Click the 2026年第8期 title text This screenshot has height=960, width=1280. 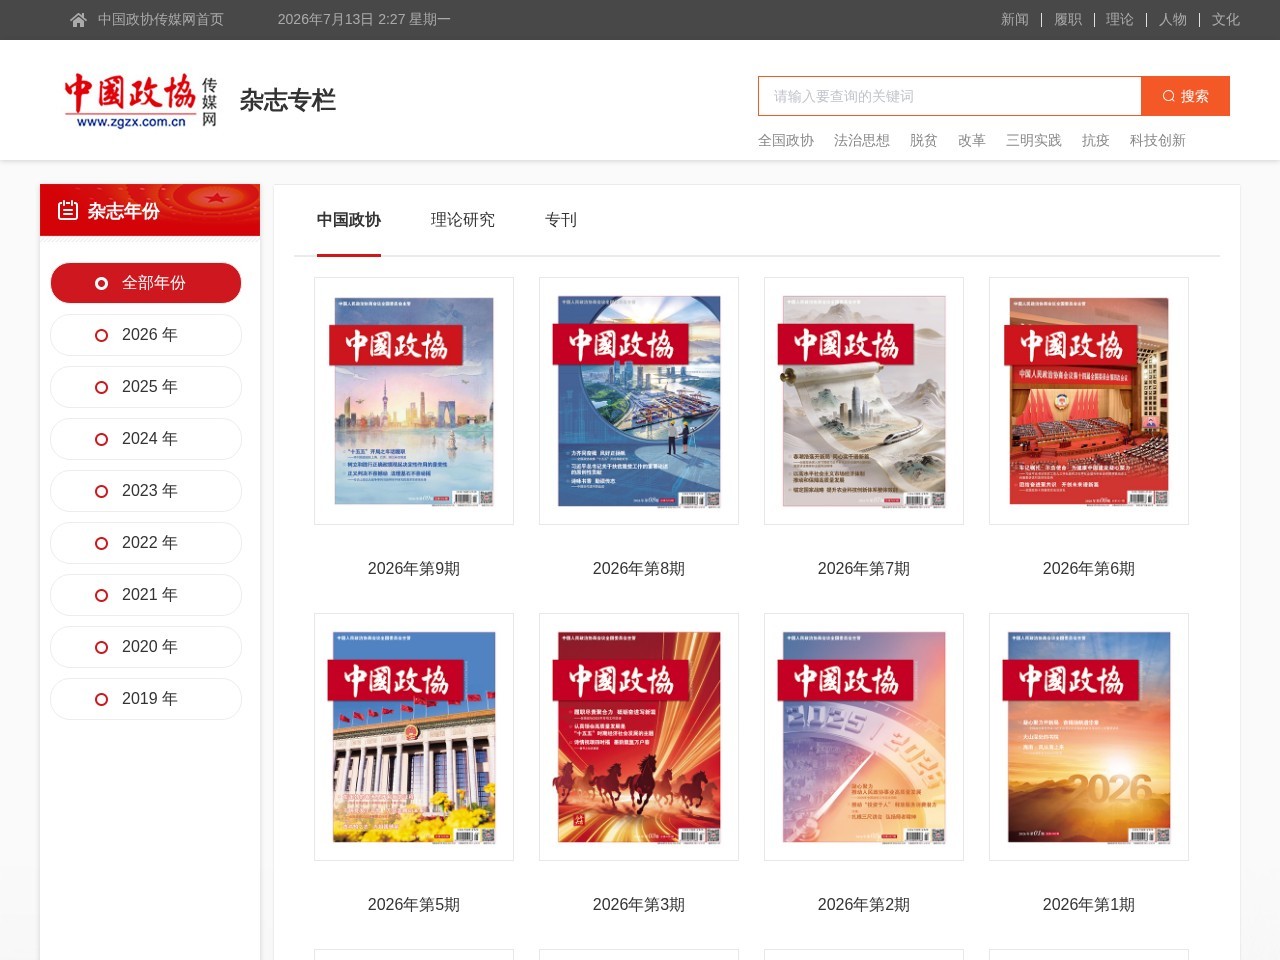coord(639,569)
